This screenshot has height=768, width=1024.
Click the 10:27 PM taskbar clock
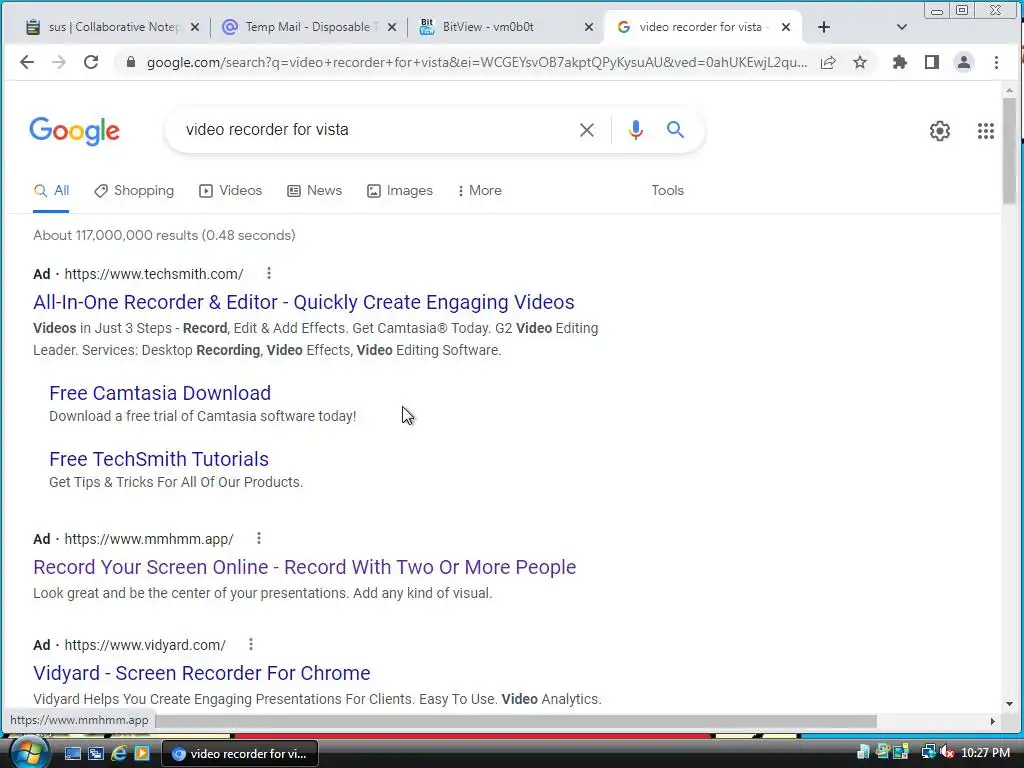[985, 753]
